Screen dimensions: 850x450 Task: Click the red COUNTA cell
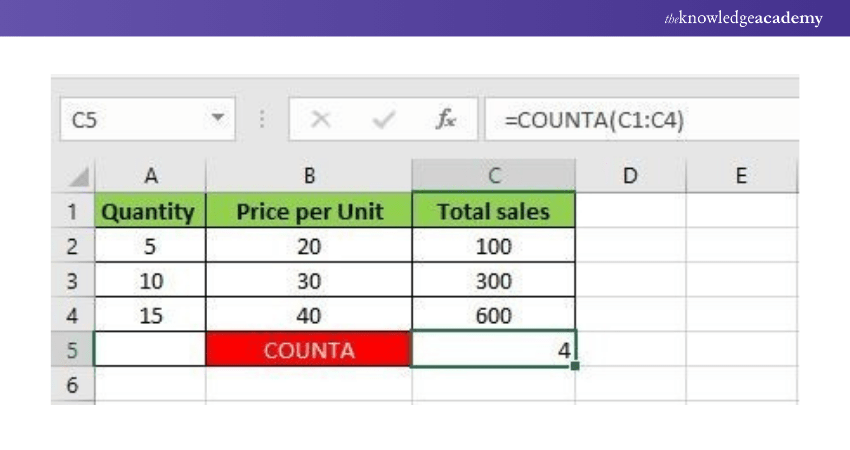pyautogui.click(x=309, y=350)
